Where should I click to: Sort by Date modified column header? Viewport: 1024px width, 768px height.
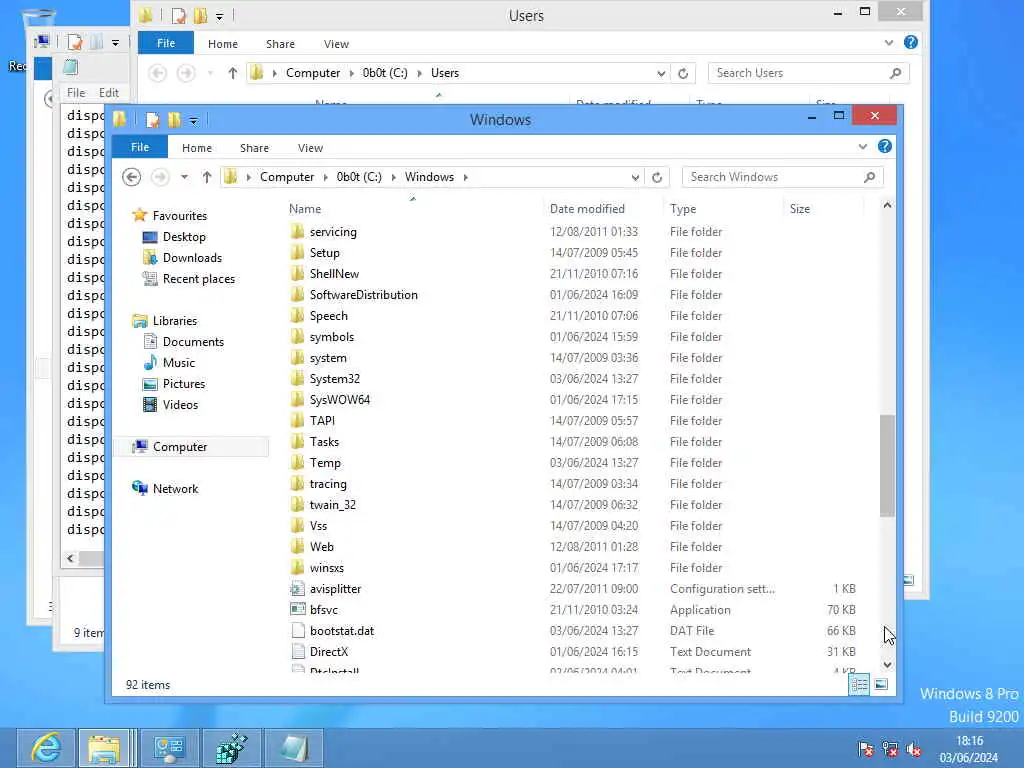(603, 209)
